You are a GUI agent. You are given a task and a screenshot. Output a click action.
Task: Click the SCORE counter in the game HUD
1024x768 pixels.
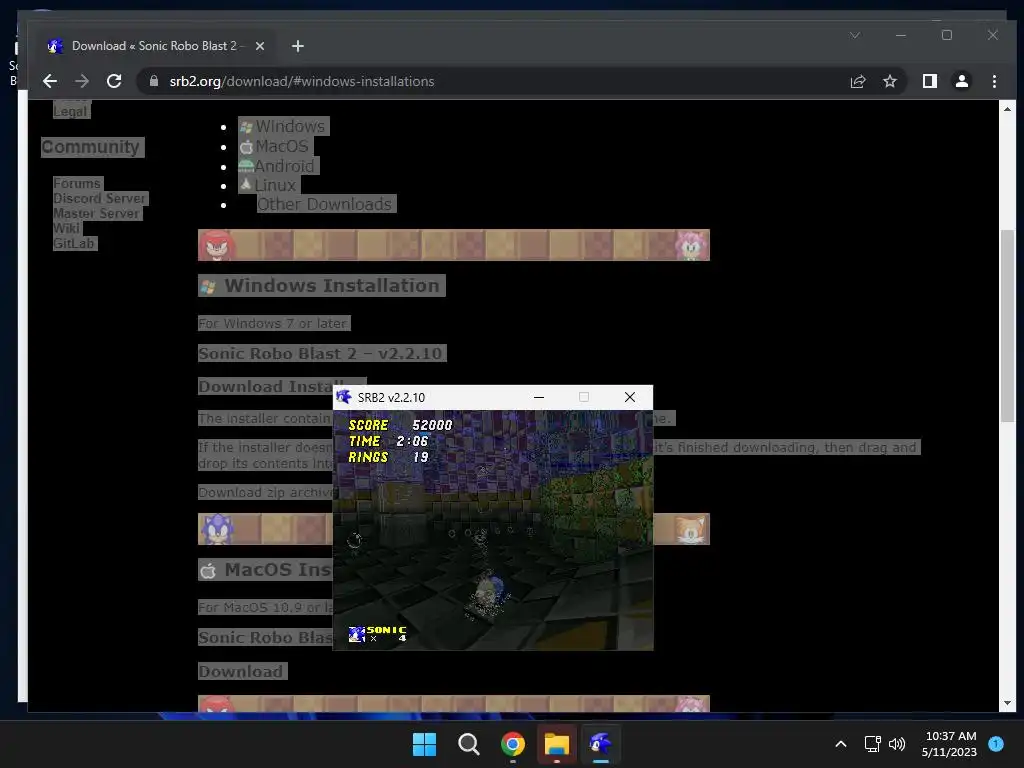pos(400,425)
